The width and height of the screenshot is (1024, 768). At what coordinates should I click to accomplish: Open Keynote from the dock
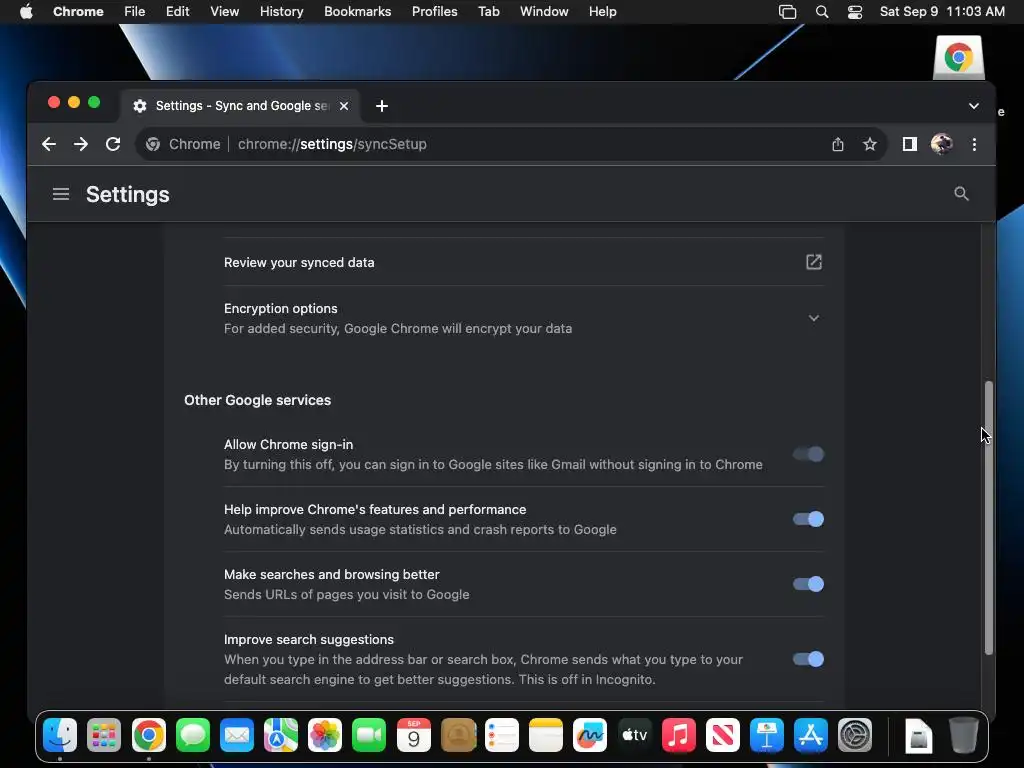(767, 735)
